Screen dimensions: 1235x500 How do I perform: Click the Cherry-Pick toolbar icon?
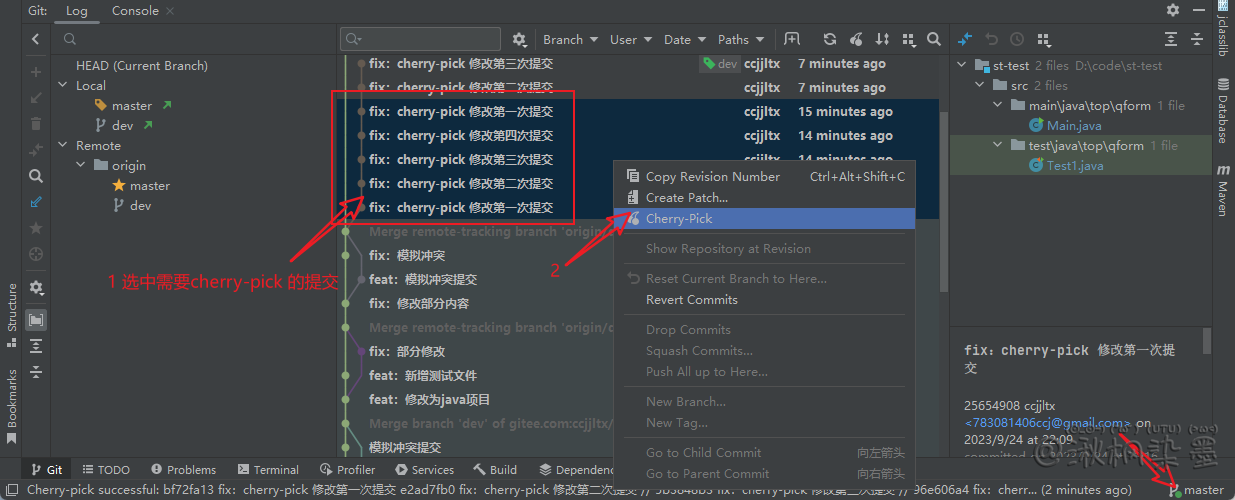(x=856, y=40)
